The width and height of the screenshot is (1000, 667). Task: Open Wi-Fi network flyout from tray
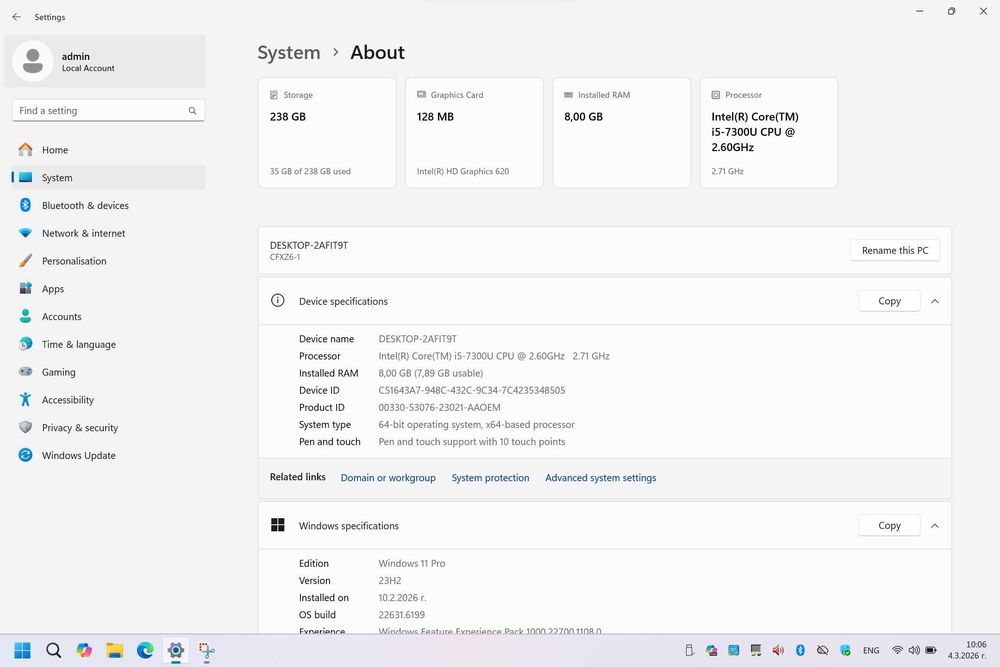click(897, 650)
